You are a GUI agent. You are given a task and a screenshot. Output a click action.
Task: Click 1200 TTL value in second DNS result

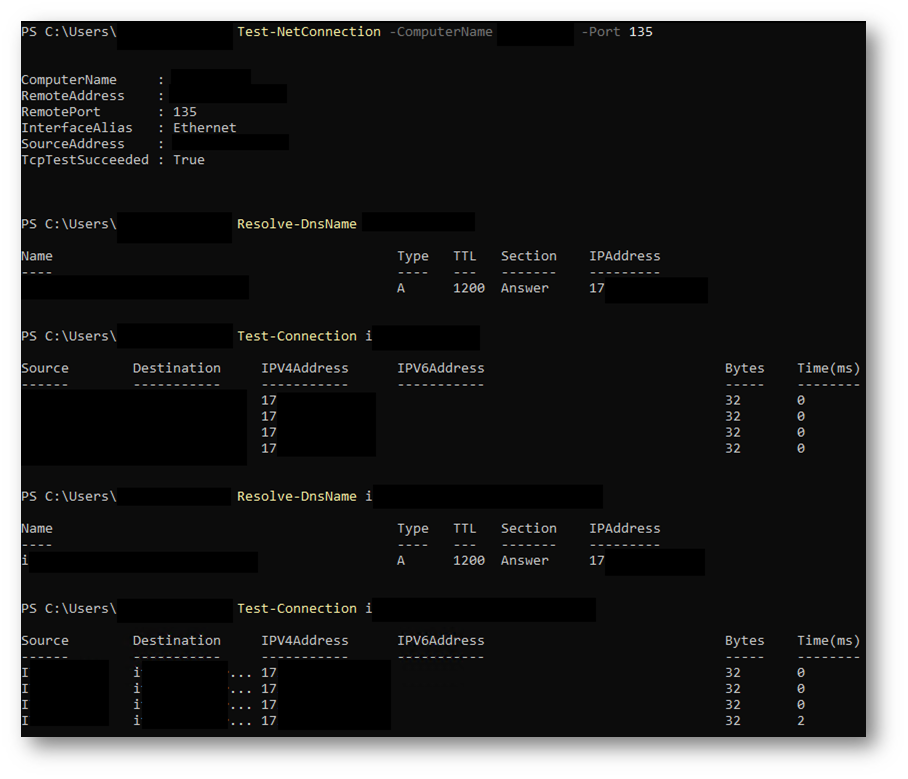(x=468, y=560)
